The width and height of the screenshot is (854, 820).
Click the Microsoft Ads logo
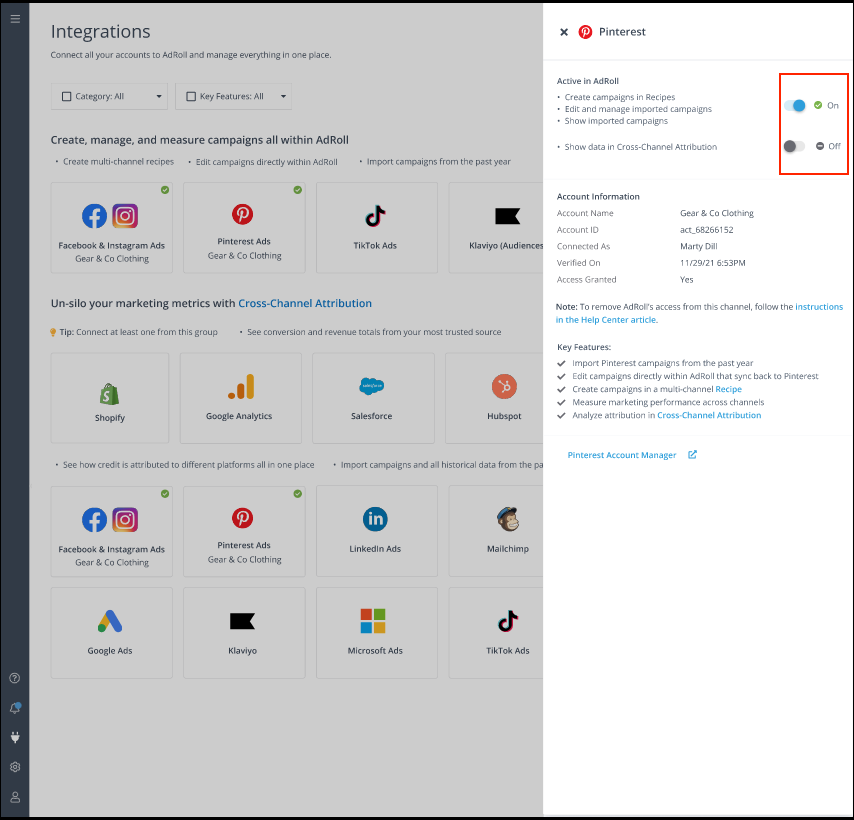(373, 621)
